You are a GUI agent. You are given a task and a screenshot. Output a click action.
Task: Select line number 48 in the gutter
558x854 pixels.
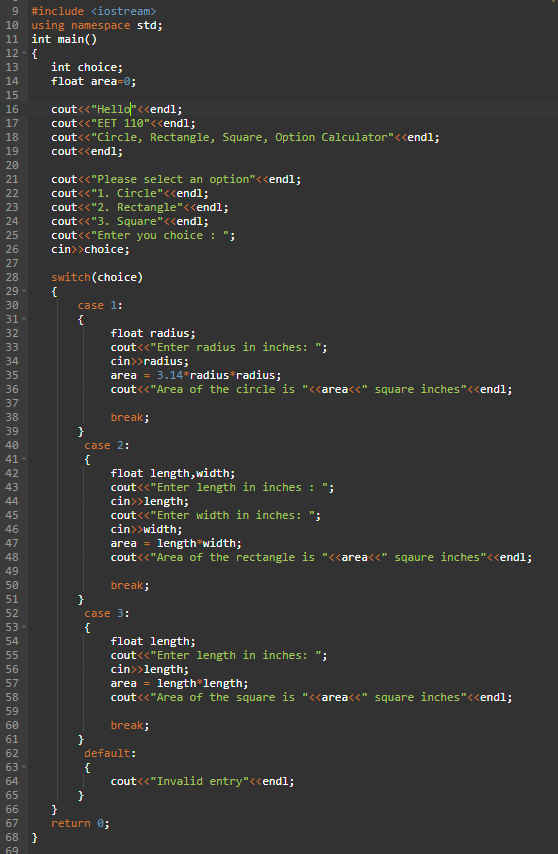(x=12, y=558)
